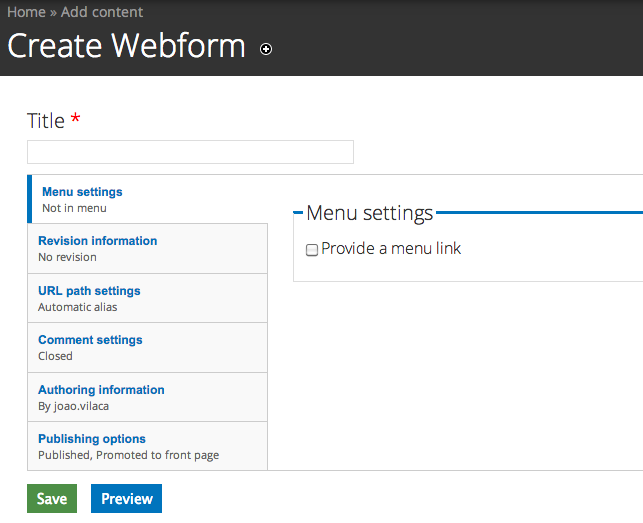643x523 pixels.
Task: Click the By joao.vilaca summary text
Action: (x=73, y=406)
